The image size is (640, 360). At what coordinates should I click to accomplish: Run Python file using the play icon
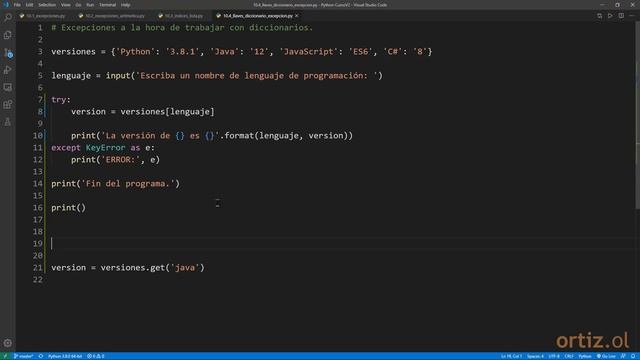click(x=610, y=16)
